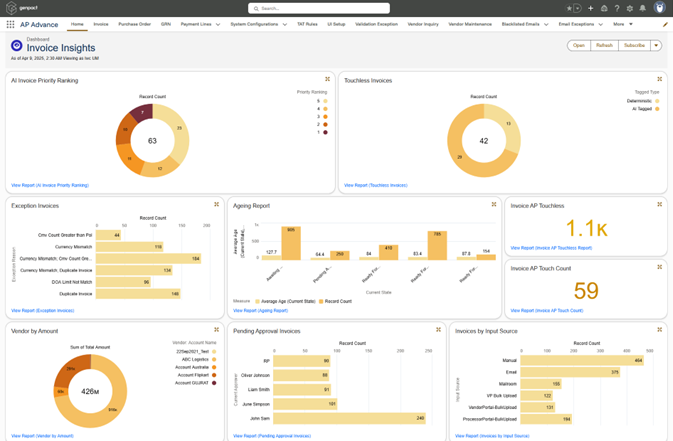The image size is (673, 441).
Task: Open the user profile avatar
Action: [659, 7]
